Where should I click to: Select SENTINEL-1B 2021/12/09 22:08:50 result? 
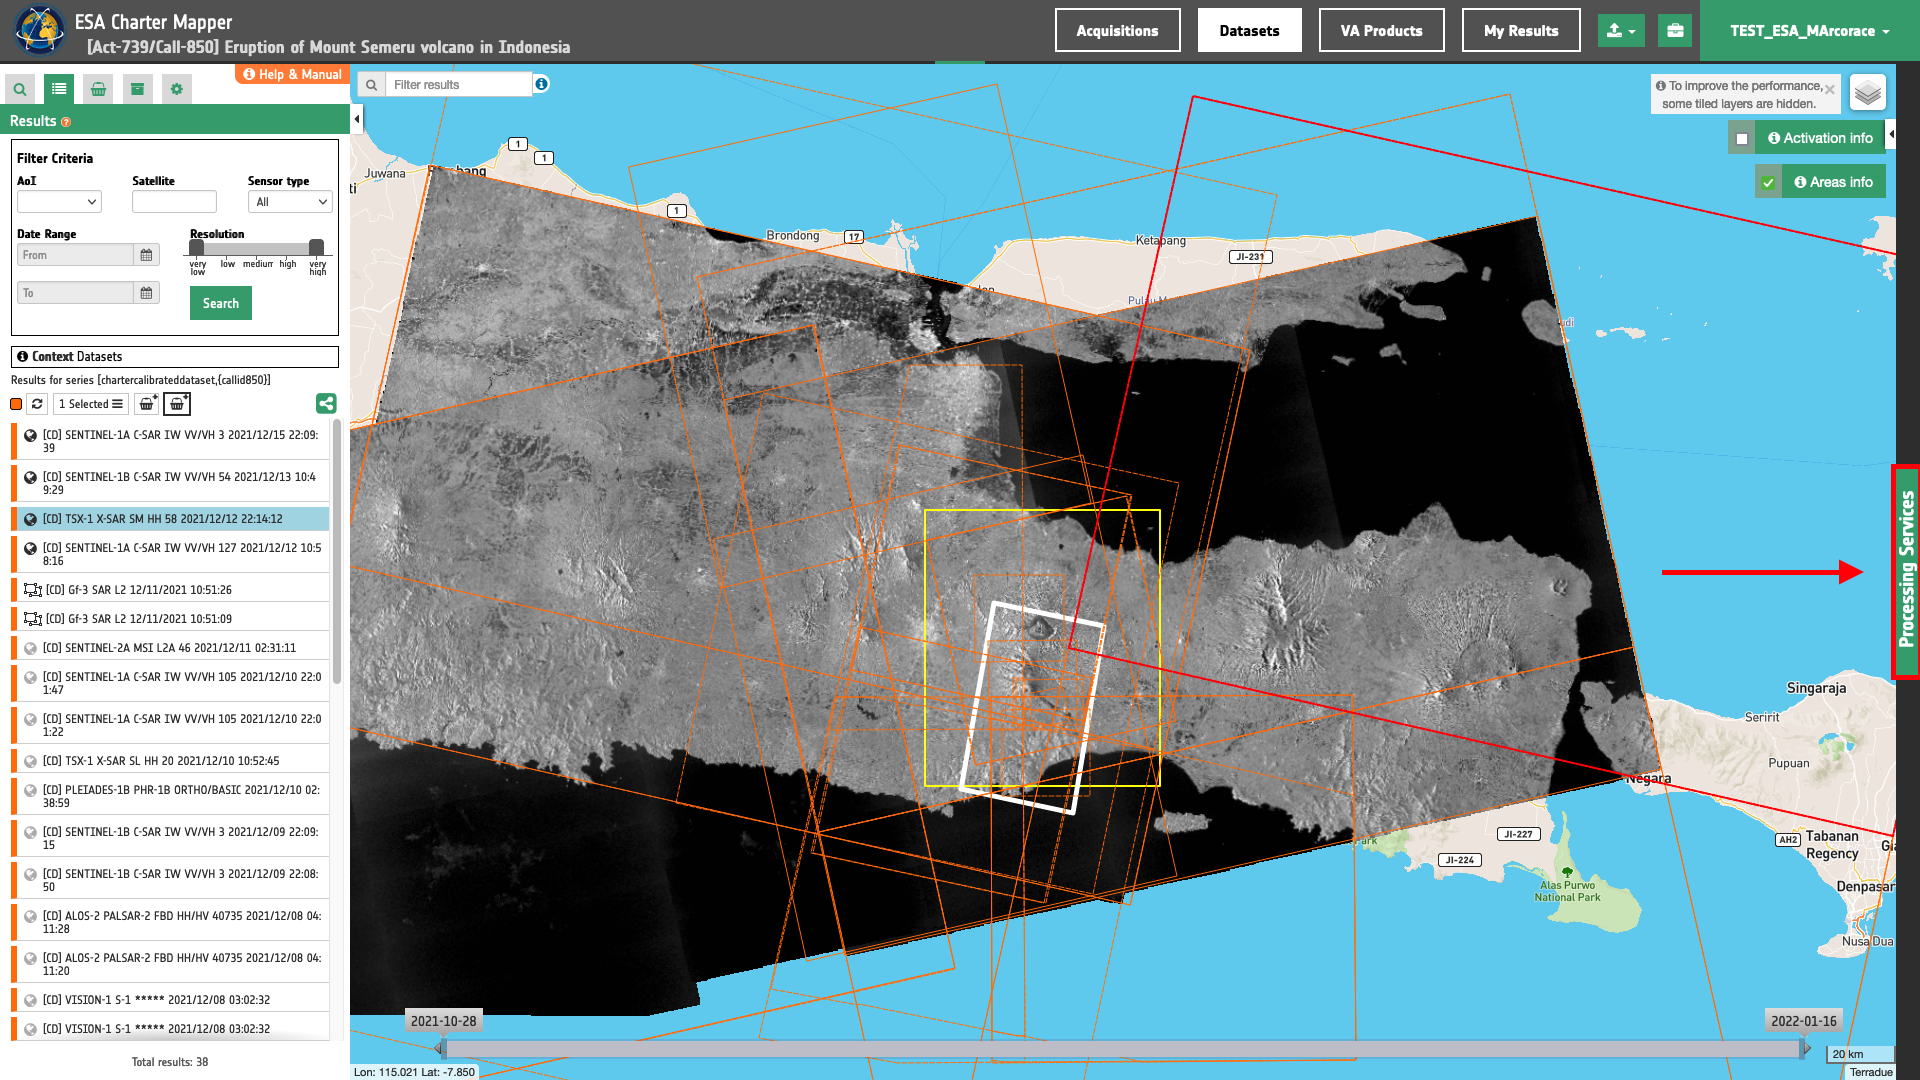pos(170,880)
